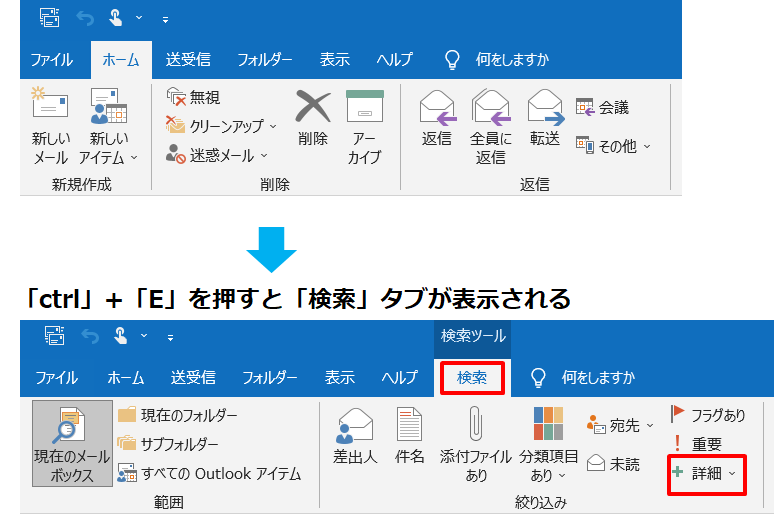Filter by subject with 件名 icon
This screenshot has width=774, height=518.
409,424
